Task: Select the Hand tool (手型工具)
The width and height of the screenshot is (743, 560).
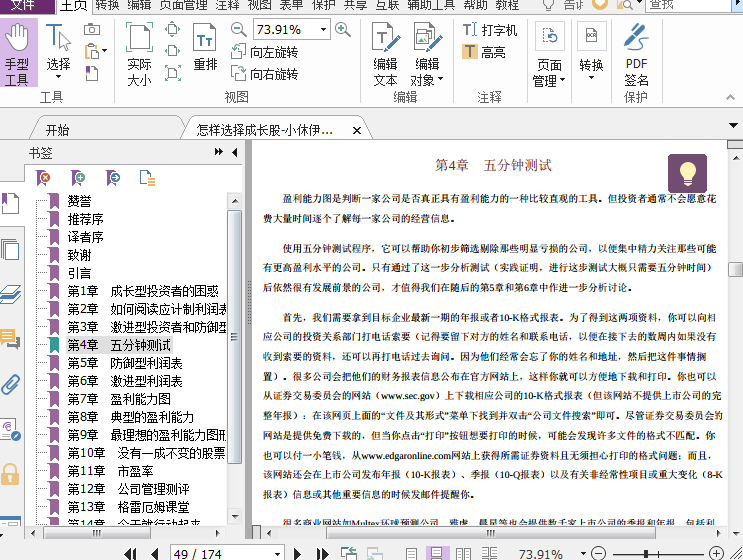Action: click(17, 54)
